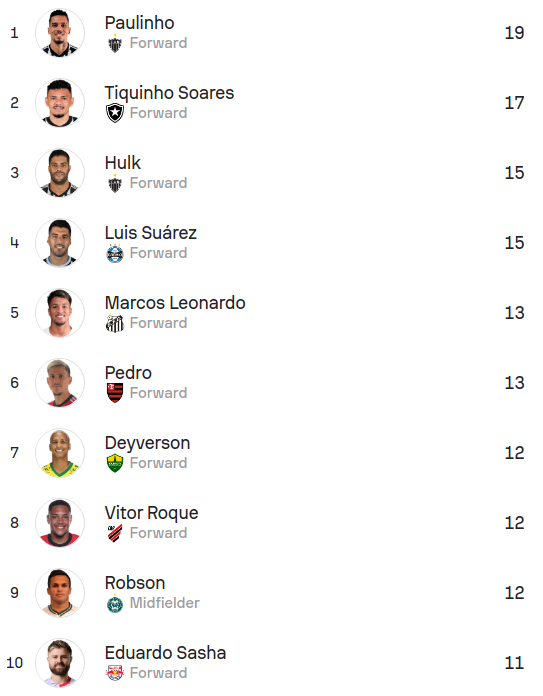543x696 pixels.
Task: Click the Atlético Mineiro crest under Paulinho
Action: (115, 43)
